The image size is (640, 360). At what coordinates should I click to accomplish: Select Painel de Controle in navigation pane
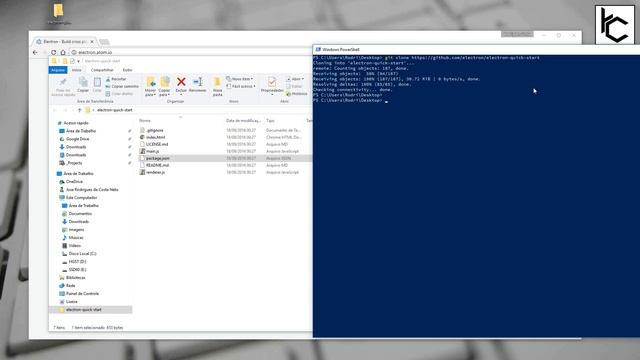point(82,293)
